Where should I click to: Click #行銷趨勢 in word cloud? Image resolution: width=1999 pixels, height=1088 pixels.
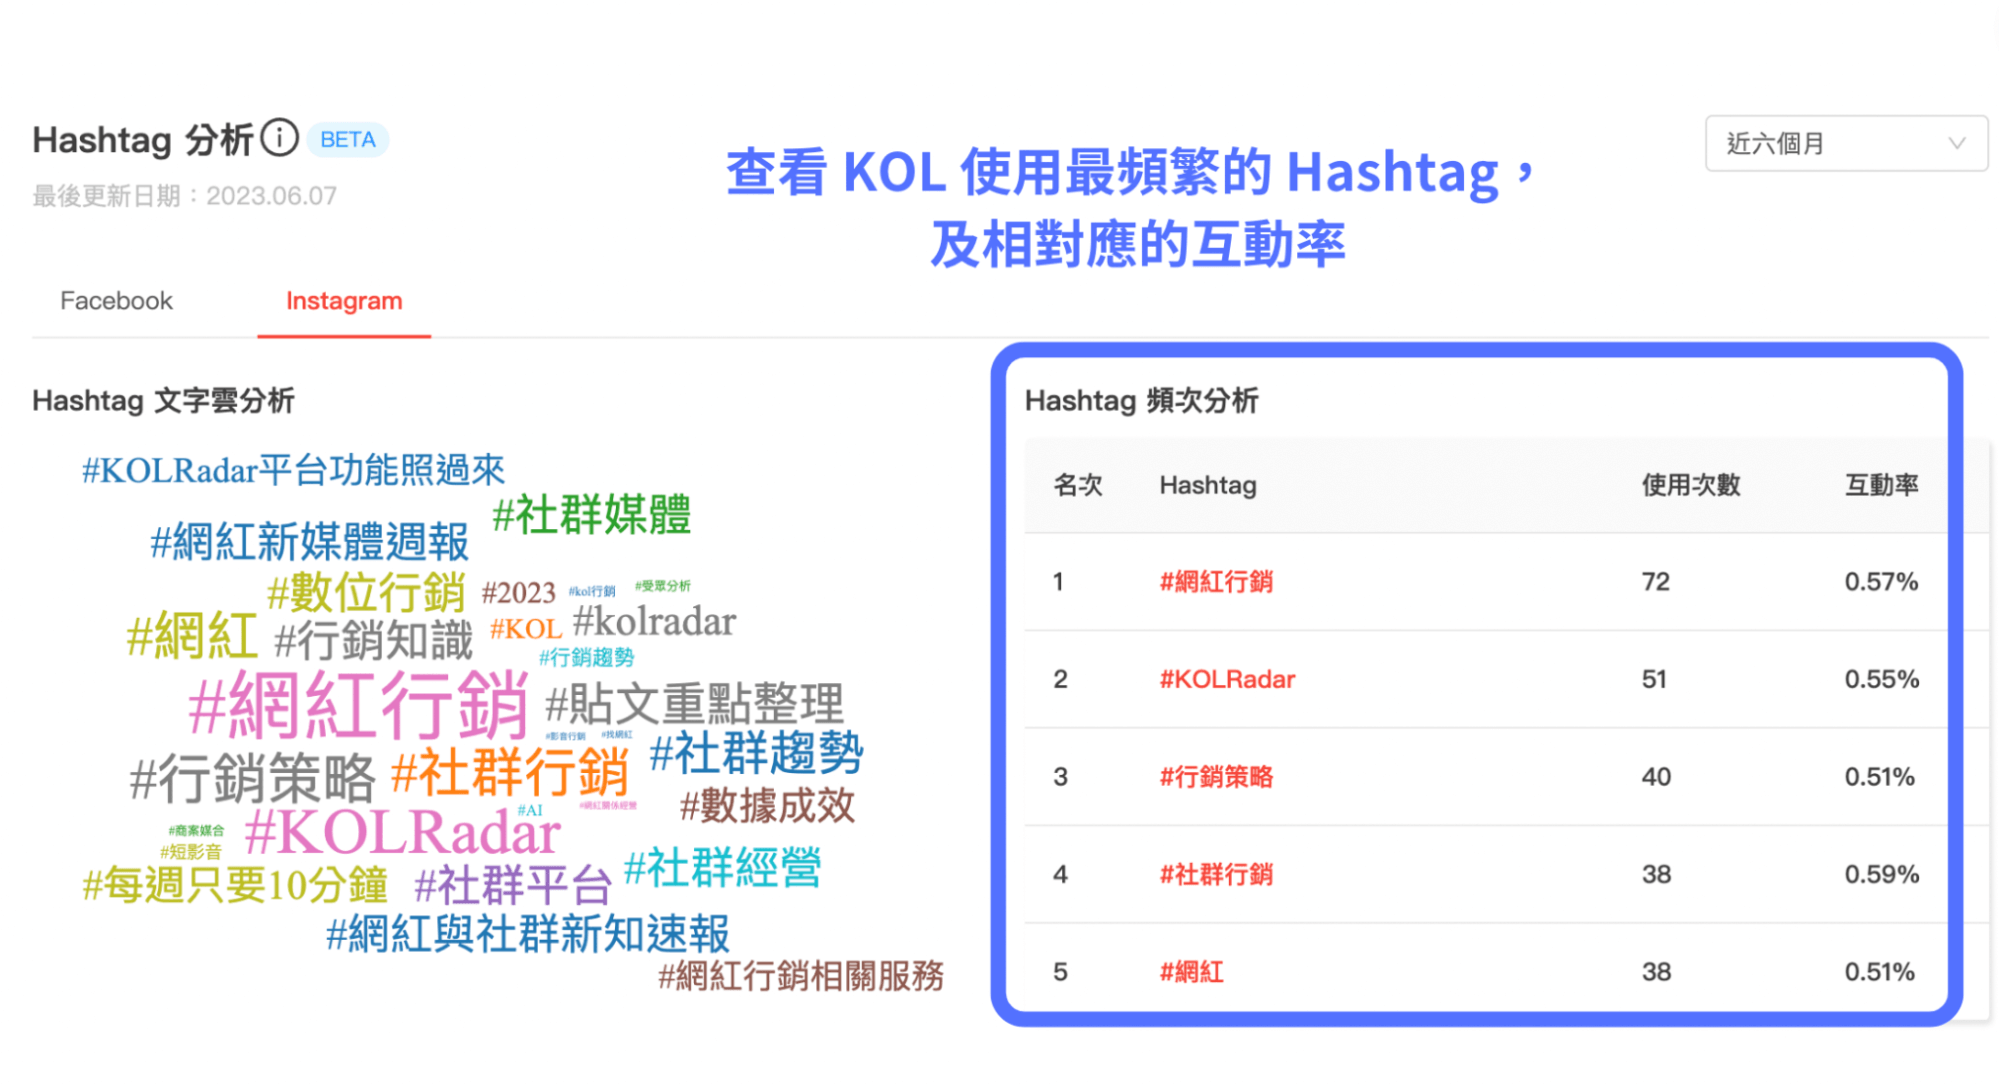click(x=587, y=657)
